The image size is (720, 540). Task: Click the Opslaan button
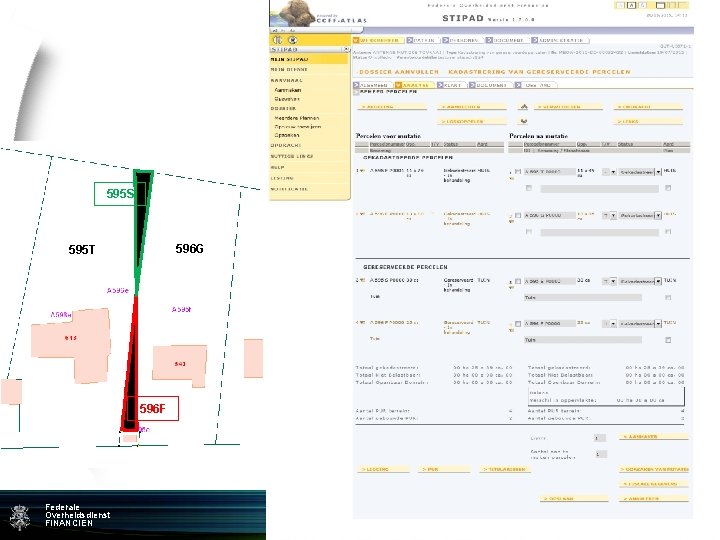click(574, 499)
